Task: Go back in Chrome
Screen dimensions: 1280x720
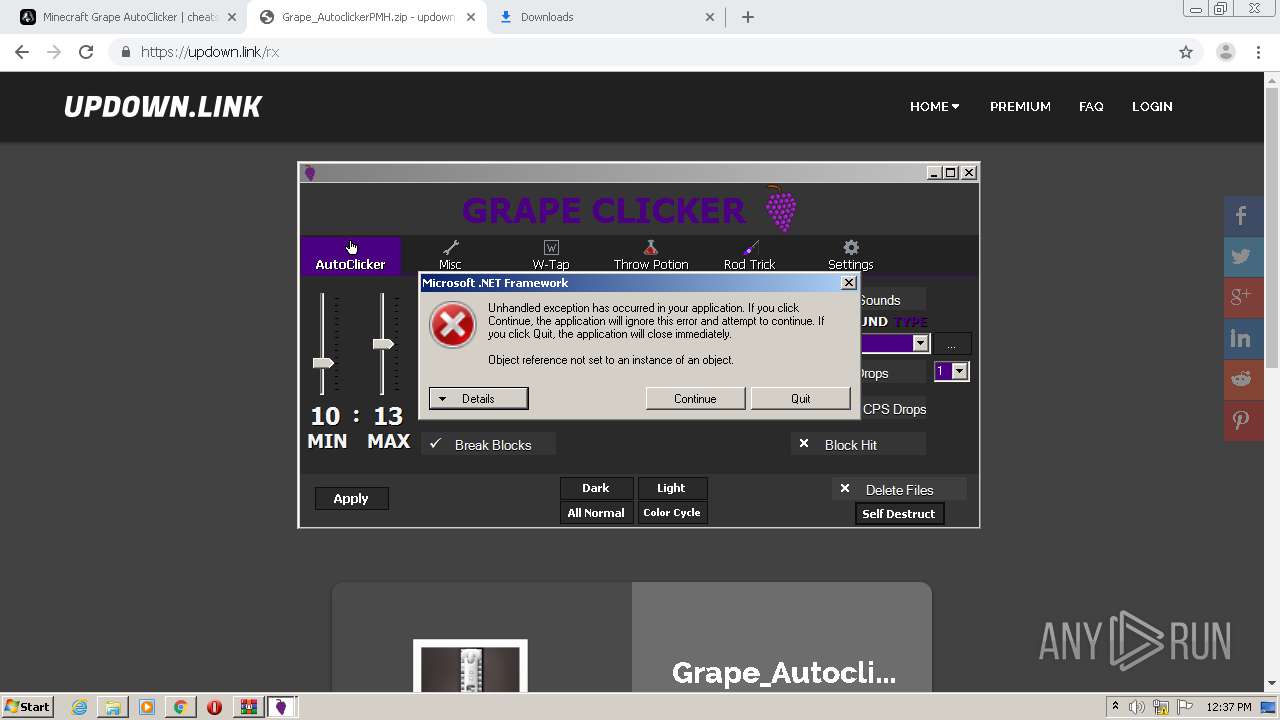Action: tap(22, 52)
